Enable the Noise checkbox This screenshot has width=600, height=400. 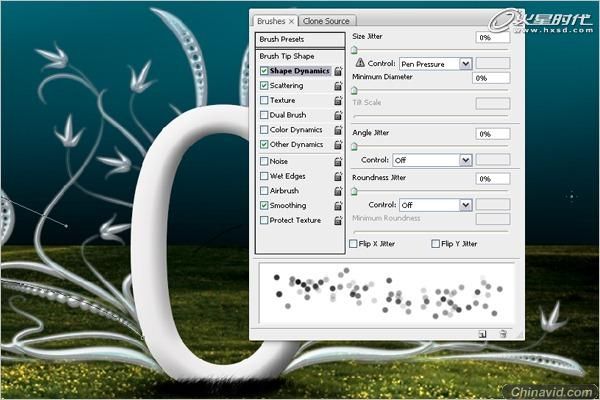264,162
